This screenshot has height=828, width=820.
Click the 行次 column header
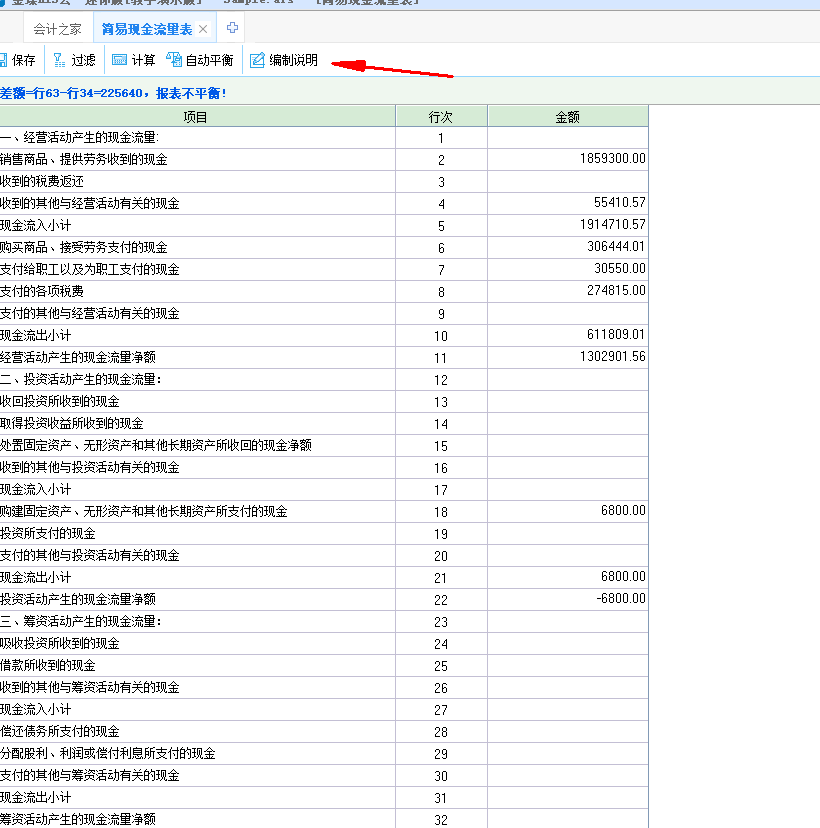point(441,117)
